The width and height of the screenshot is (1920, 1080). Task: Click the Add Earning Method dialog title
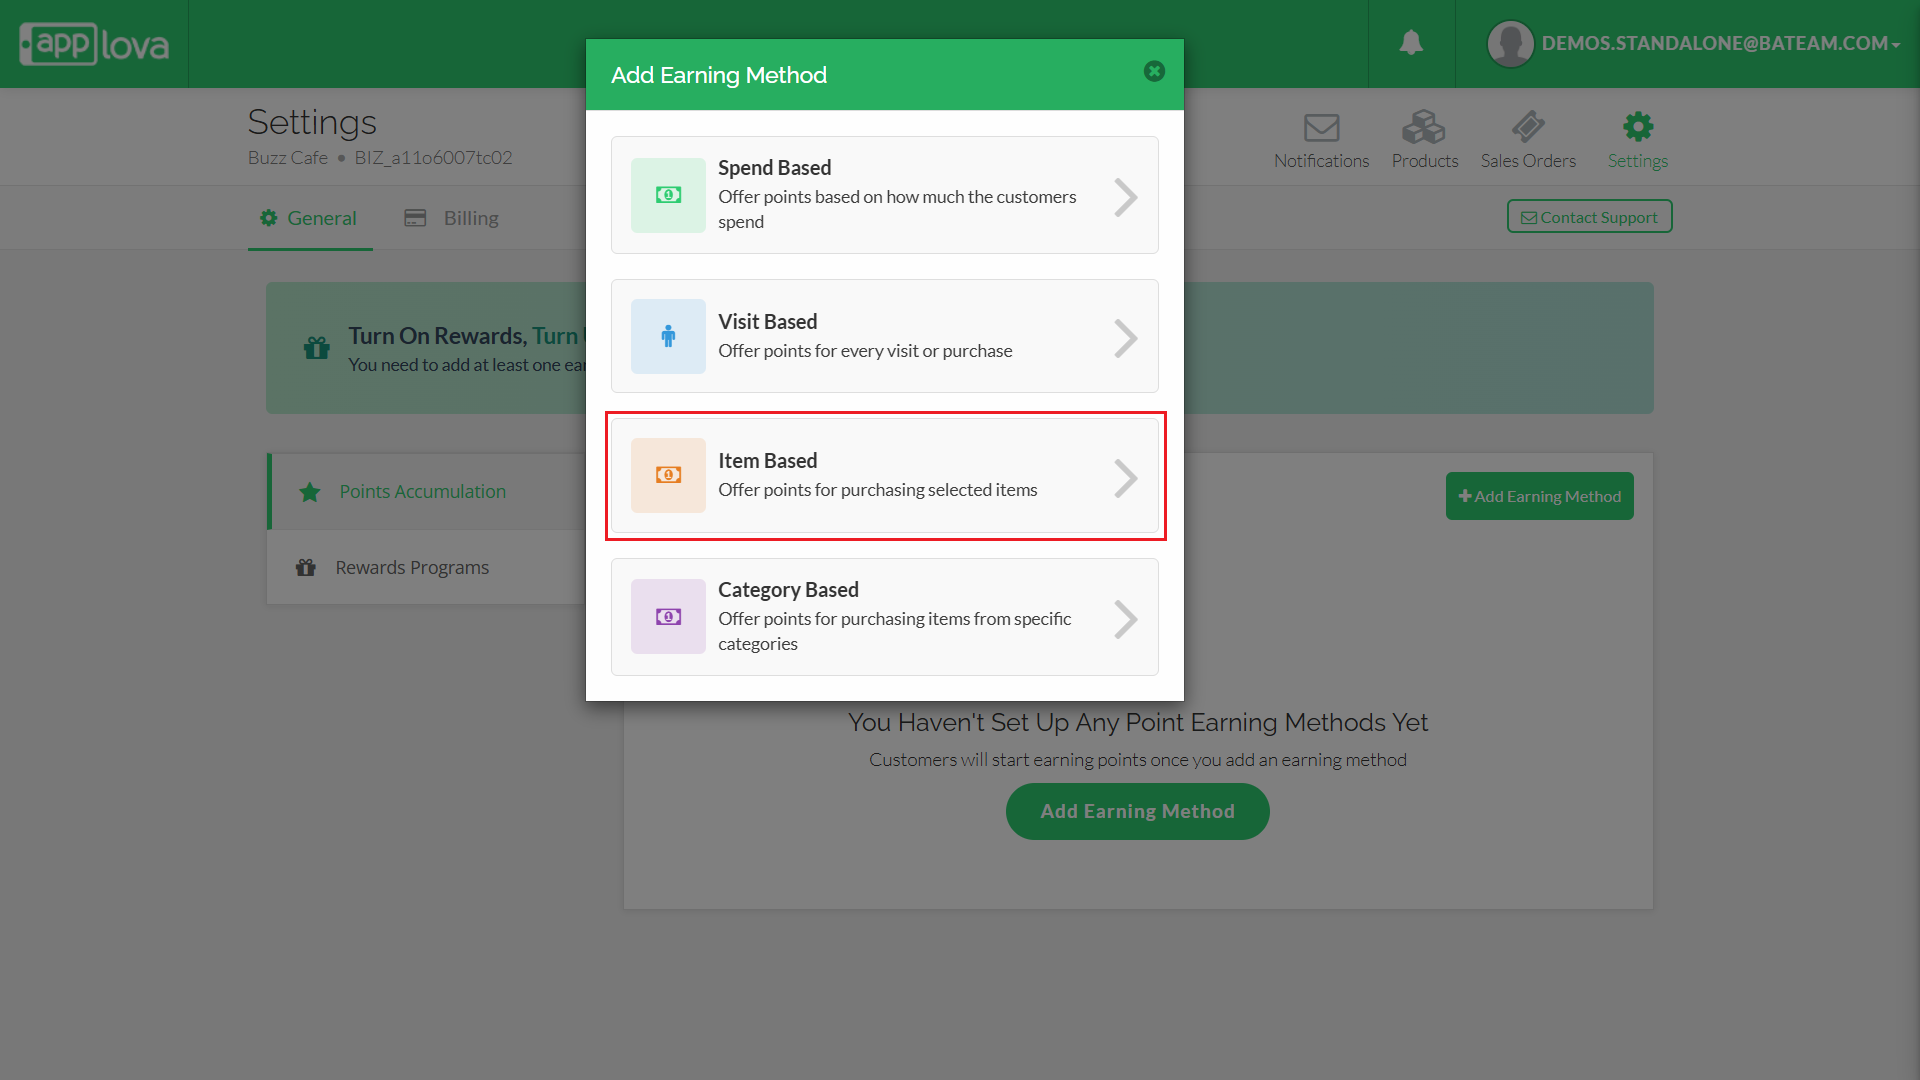pyautogui.click(x=719, y=75)
